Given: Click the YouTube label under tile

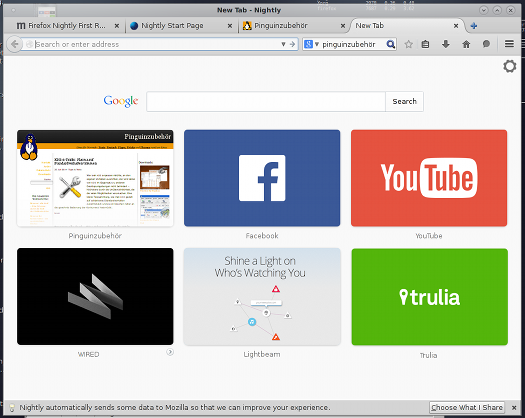Looking at the screenshot, I should click(429, 236).
